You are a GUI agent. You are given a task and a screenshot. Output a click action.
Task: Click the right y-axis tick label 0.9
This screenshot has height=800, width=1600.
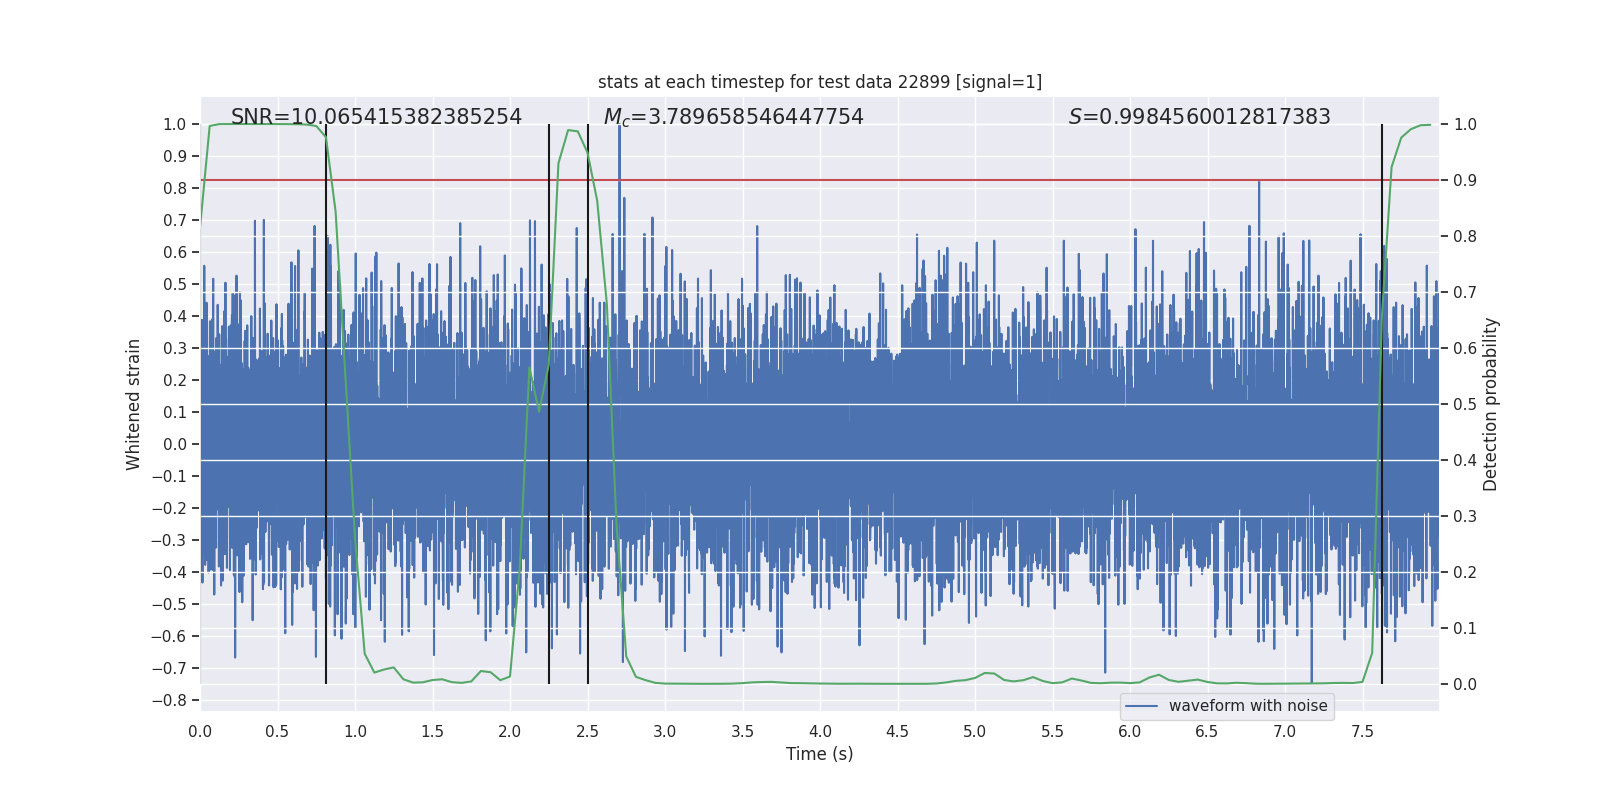click(x=1465, y=181)
